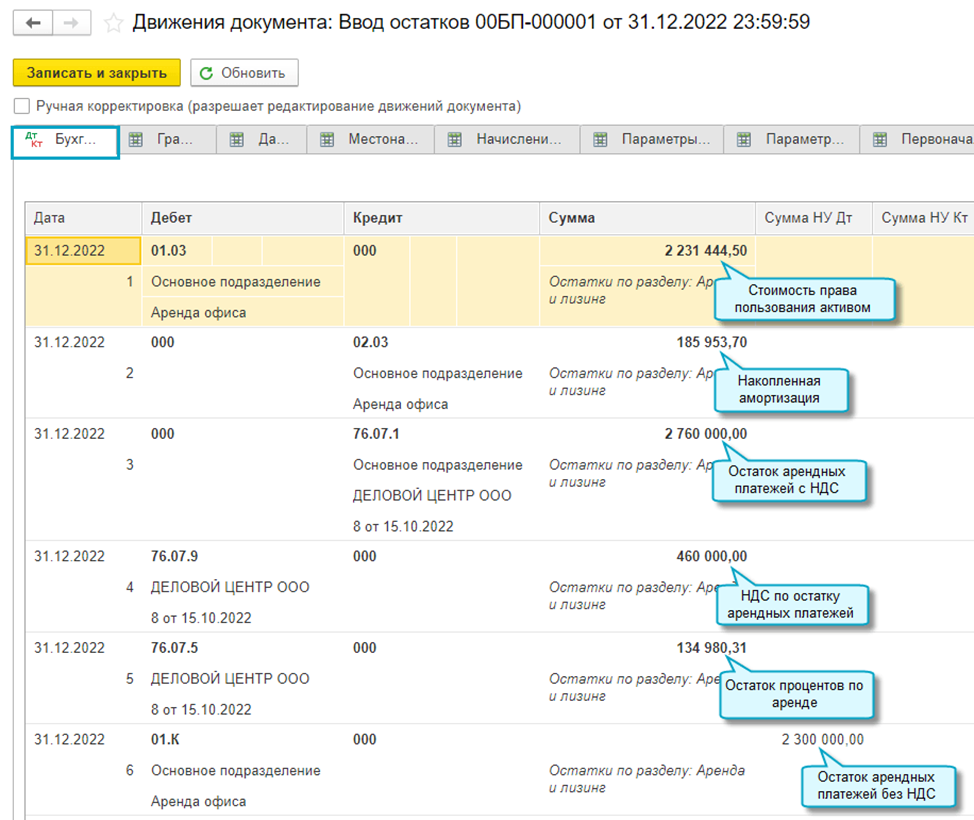The height and width of the screenshot is (820, 974).
Task: Add document to favorites with star icon
Action: point(114,22)
